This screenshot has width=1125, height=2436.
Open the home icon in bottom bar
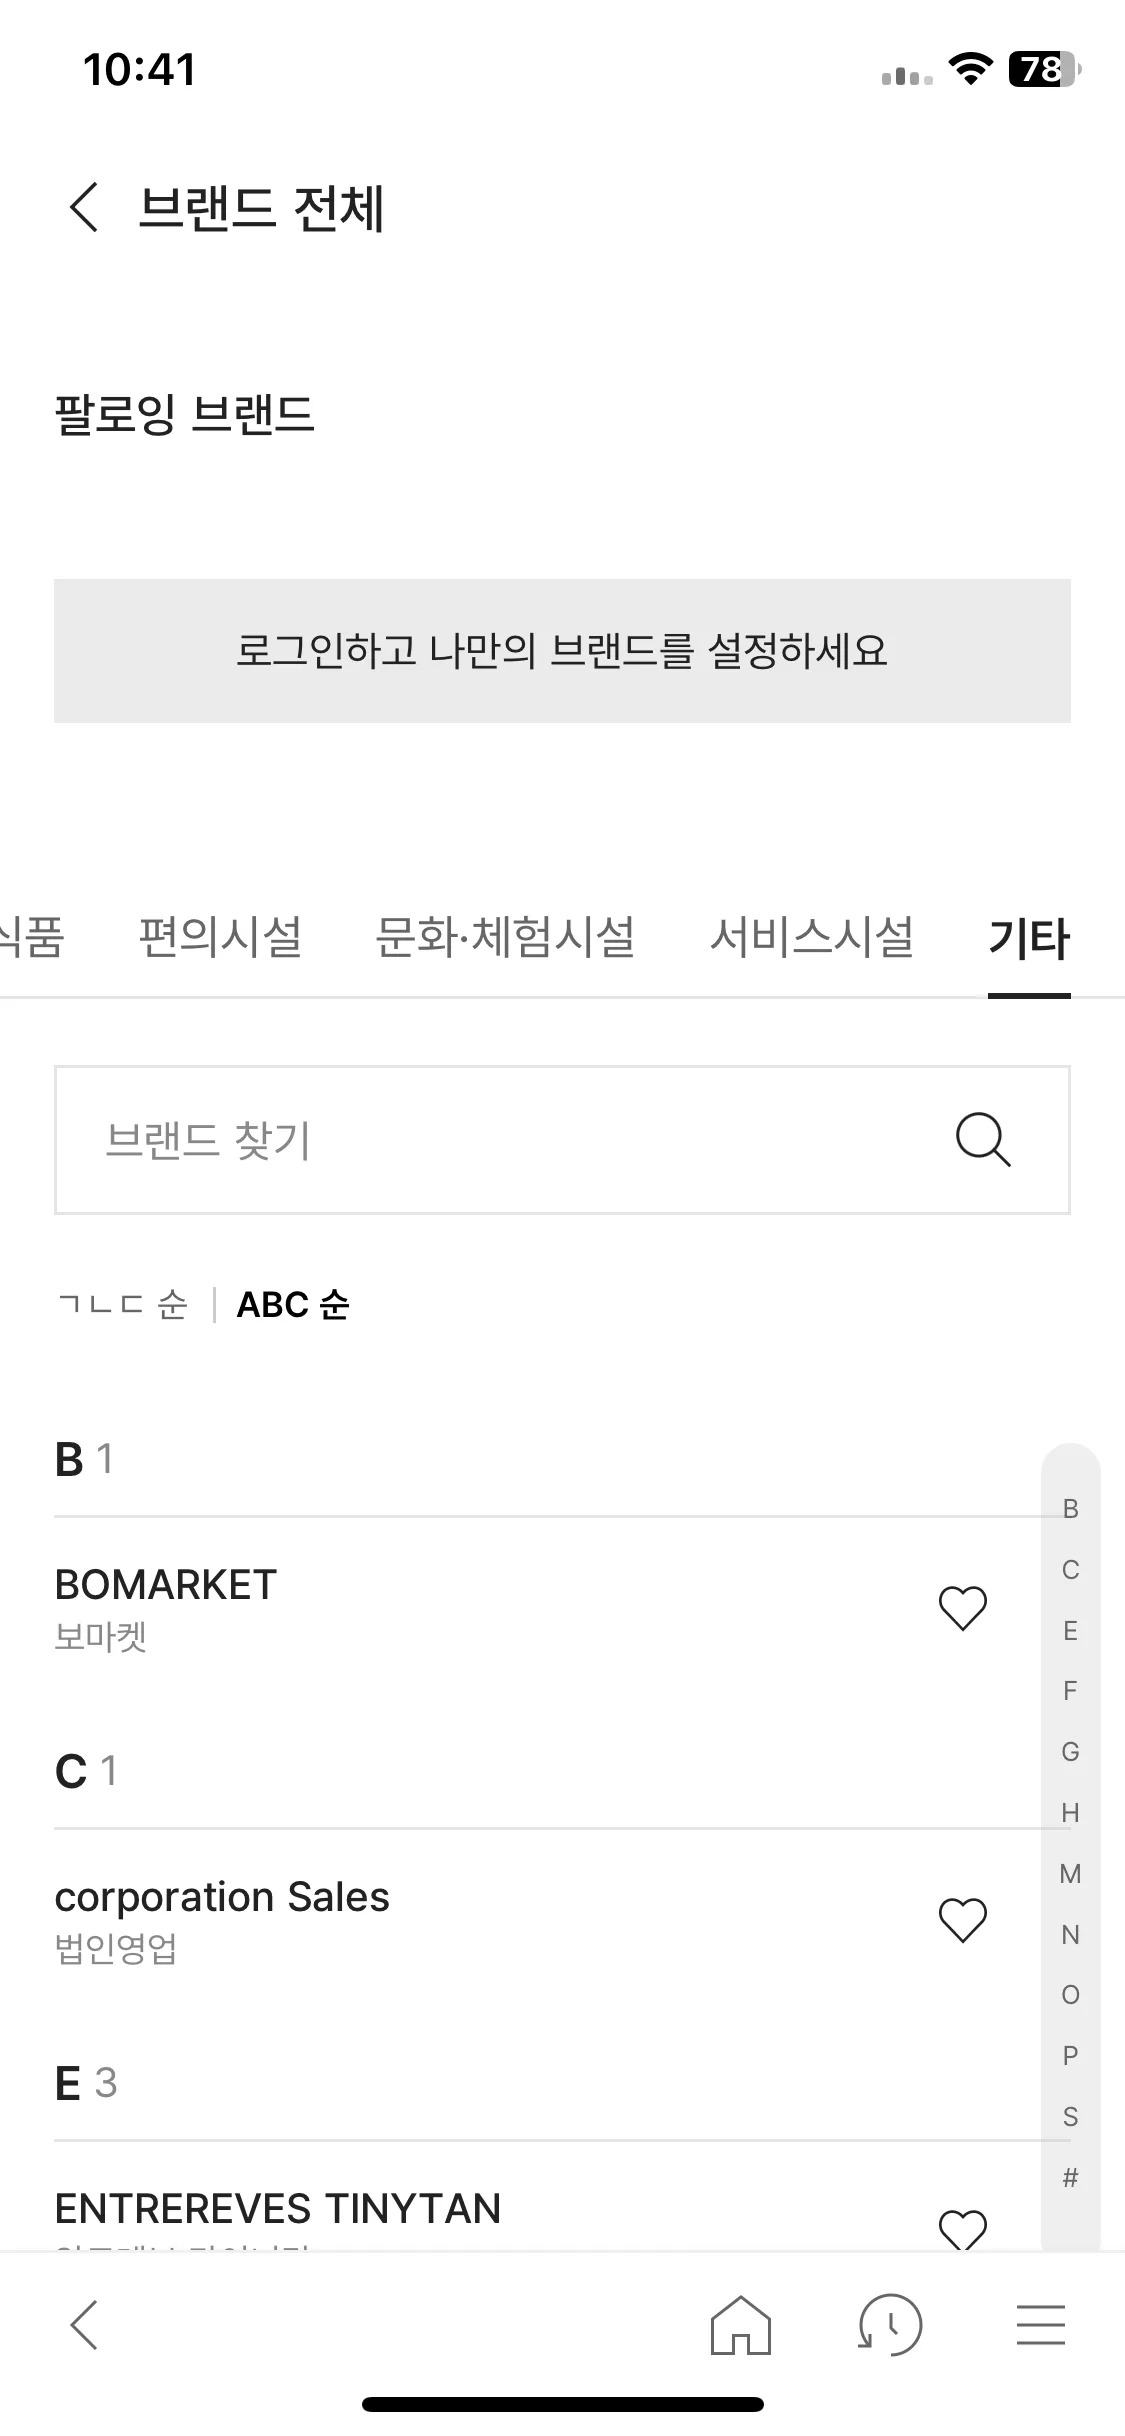click(740, 2324)
